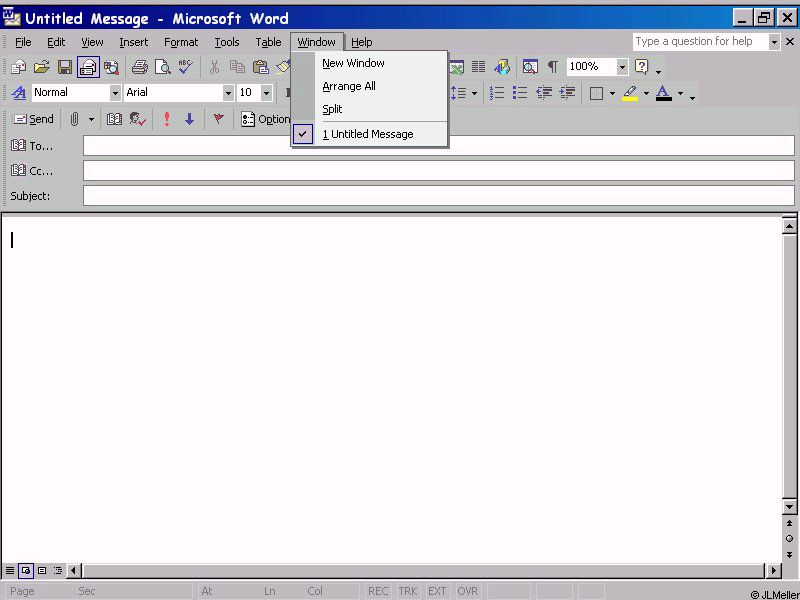The width and height of the screenshot is (800, 600).
Task: Select checked 1 Untitled Message window entry
Action: click(369, 134)
